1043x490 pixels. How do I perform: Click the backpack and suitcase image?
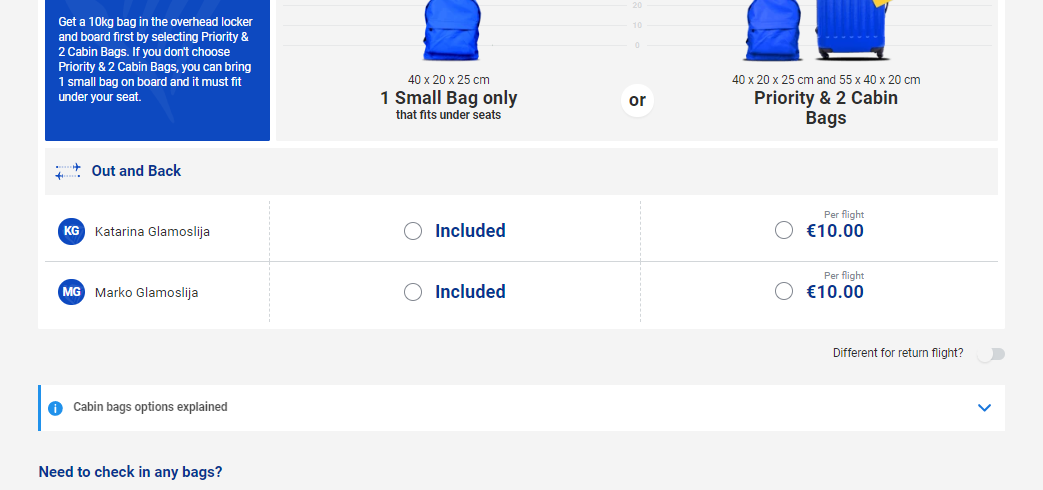pos(817,30)
